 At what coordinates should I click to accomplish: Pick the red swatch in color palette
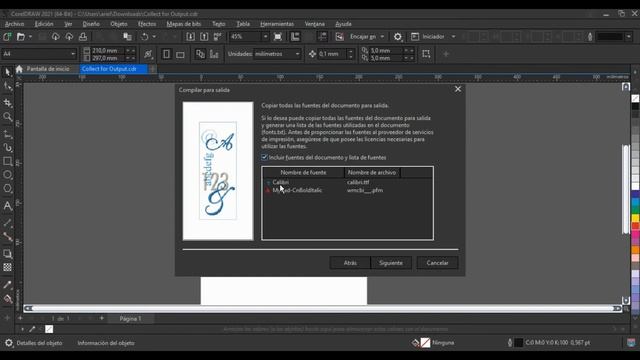(x=635, y=226)
